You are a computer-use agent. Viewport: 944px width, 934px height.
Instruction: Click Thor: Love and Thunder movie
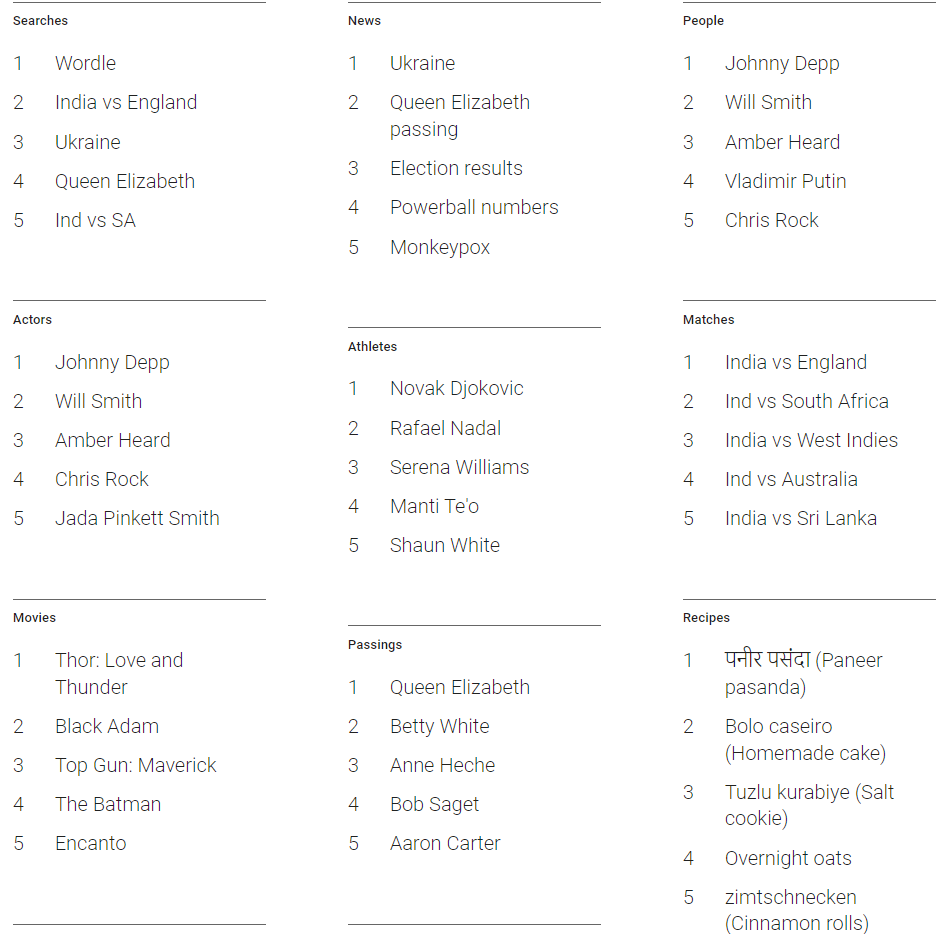[x=119, y=674]
